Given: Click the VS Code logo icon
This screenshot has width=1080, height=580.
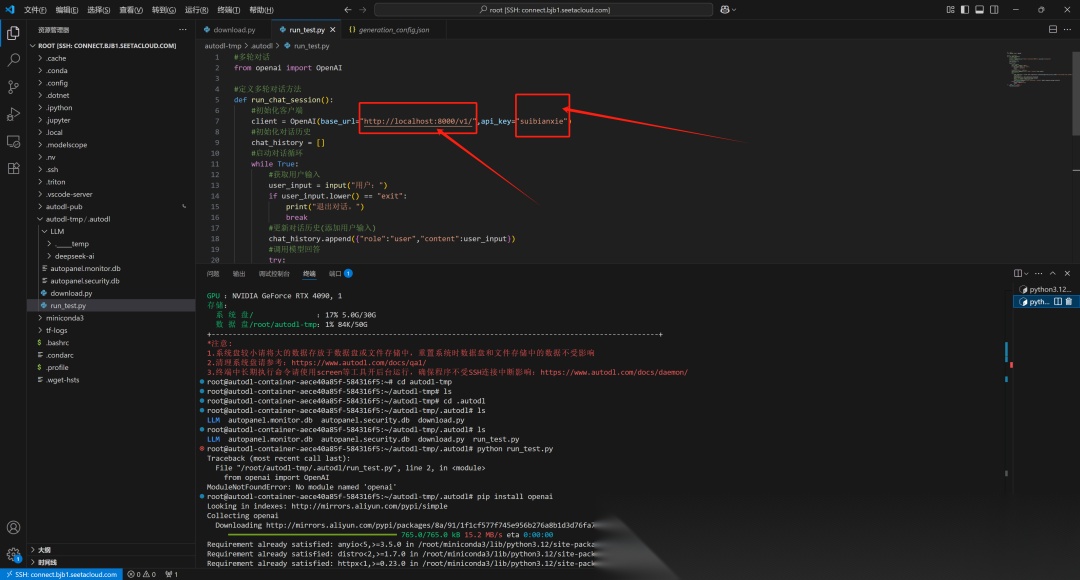Looking at the screenshot, I should (x=10, y=10).
